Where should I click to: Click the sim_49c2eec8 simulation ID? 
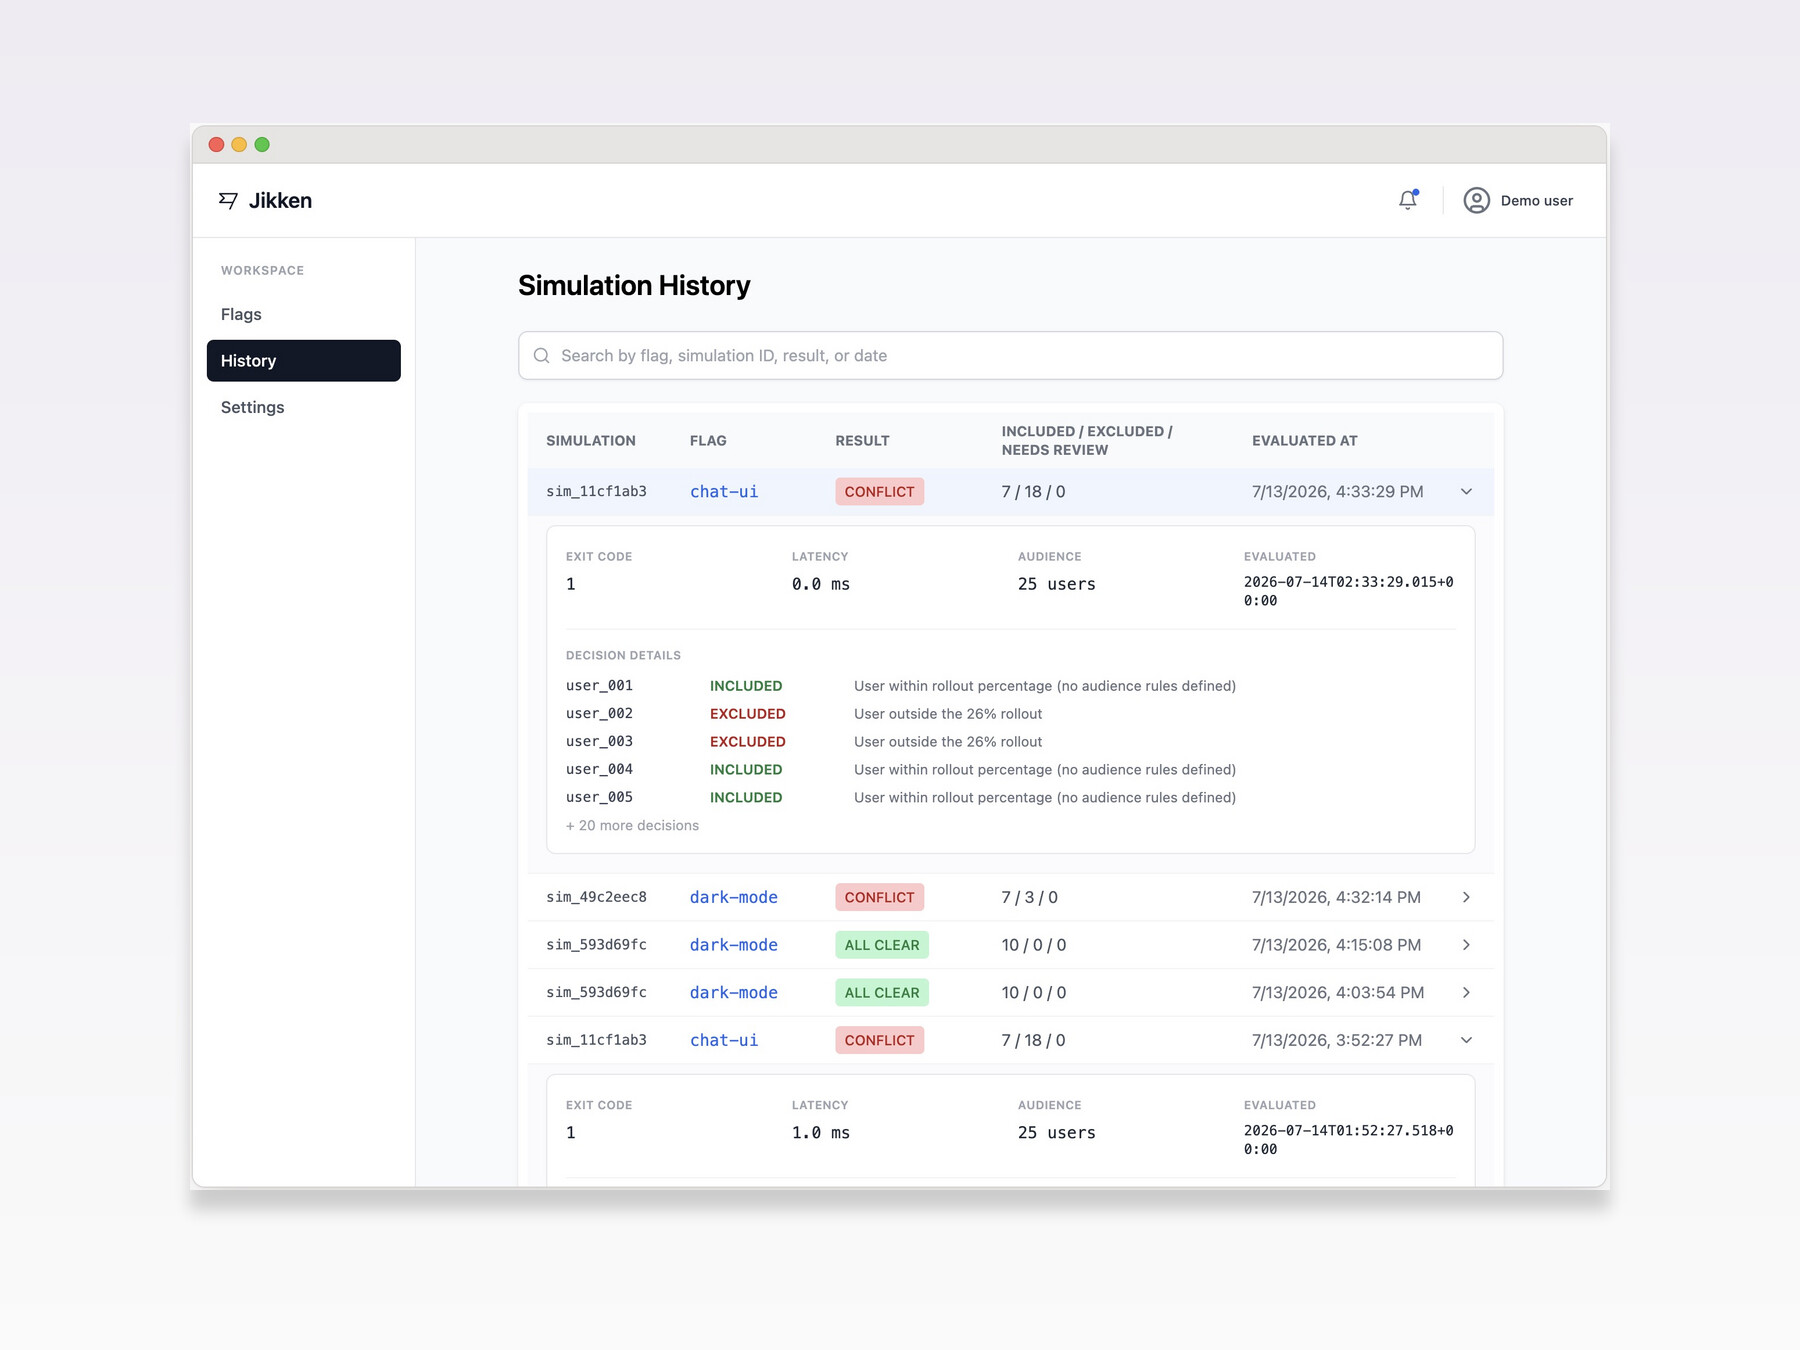point(596,897)
